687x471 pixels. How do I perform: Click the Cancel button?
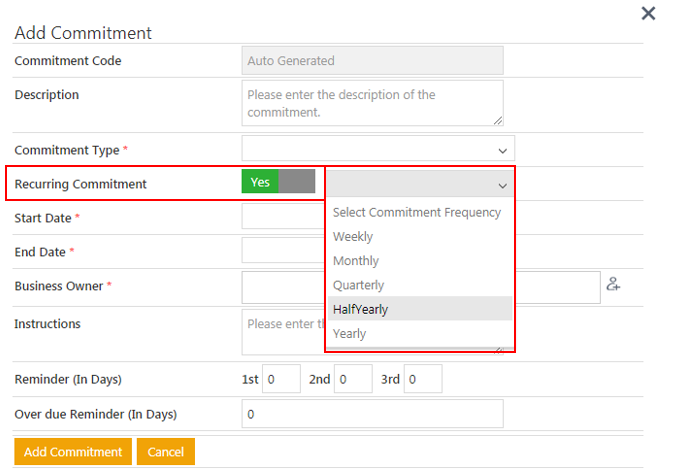[x=165, y=452]
